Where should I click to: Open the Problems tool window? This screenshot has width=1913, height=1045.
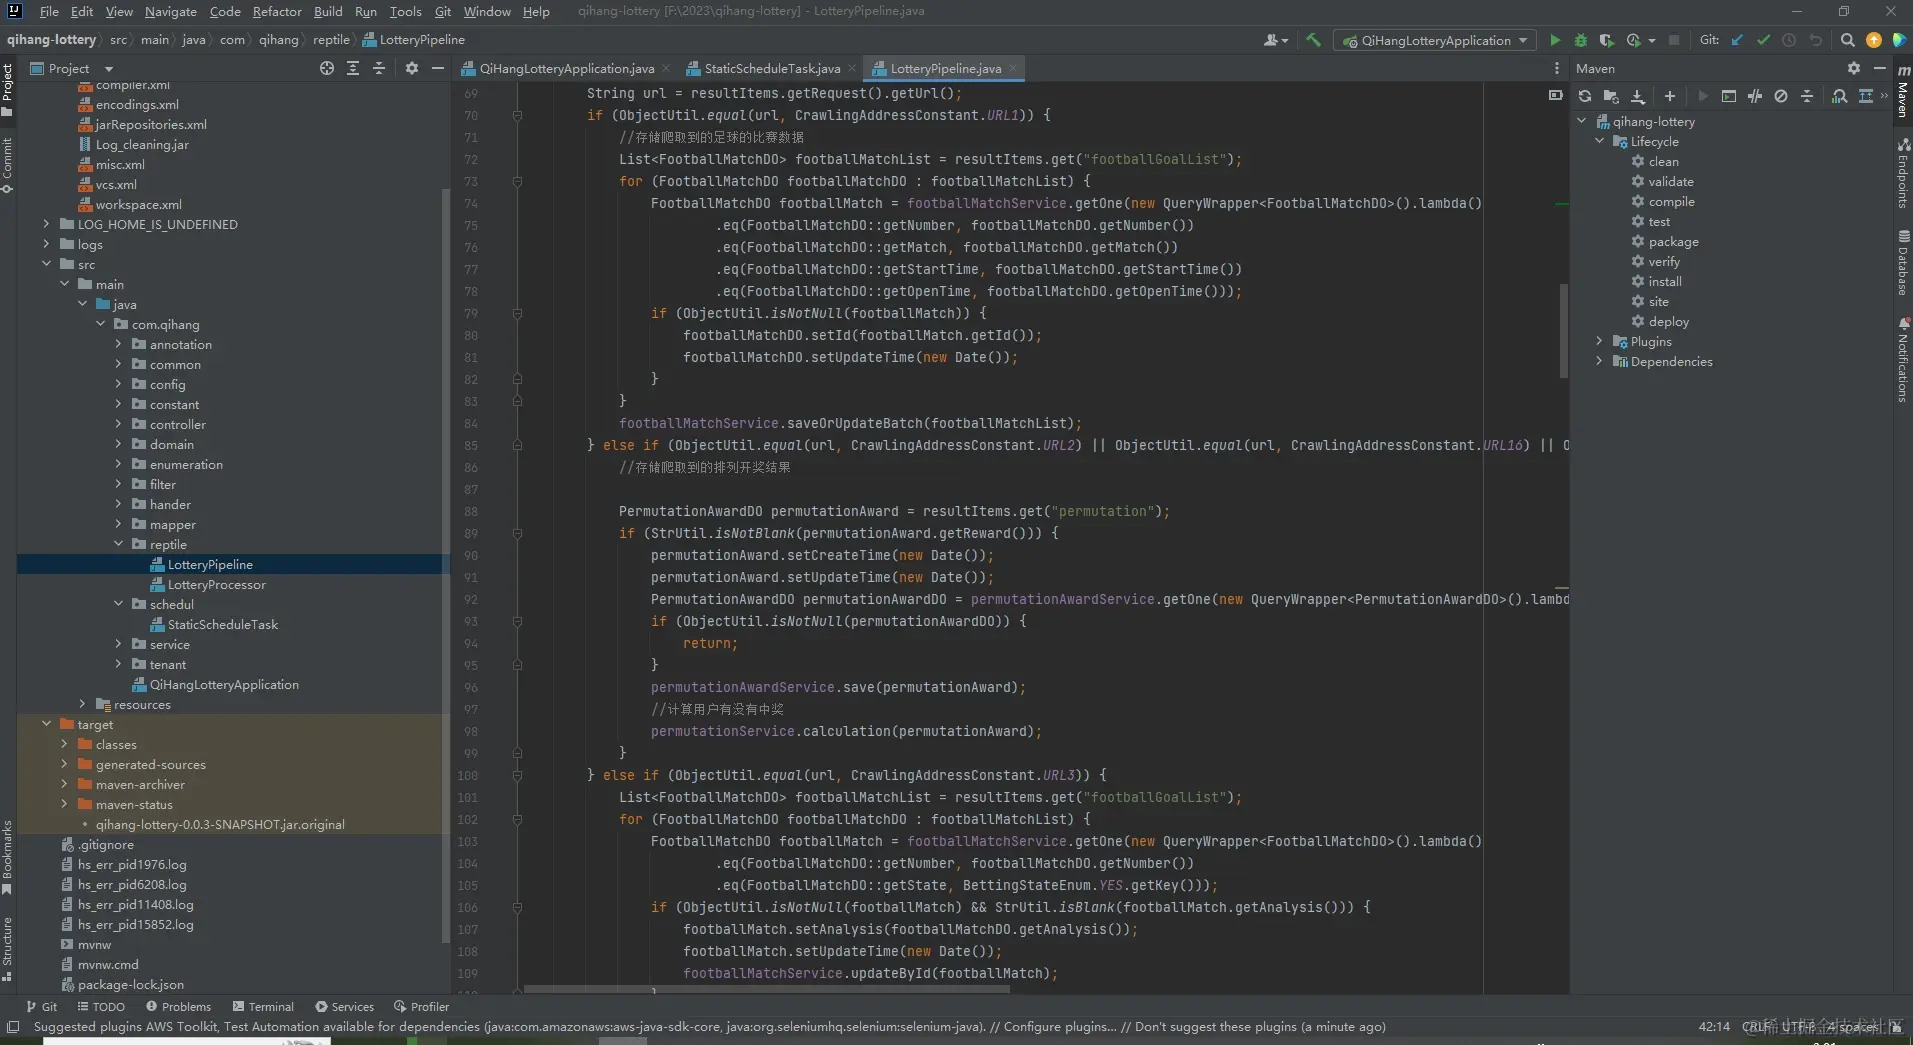click(x=178, y=1006)
